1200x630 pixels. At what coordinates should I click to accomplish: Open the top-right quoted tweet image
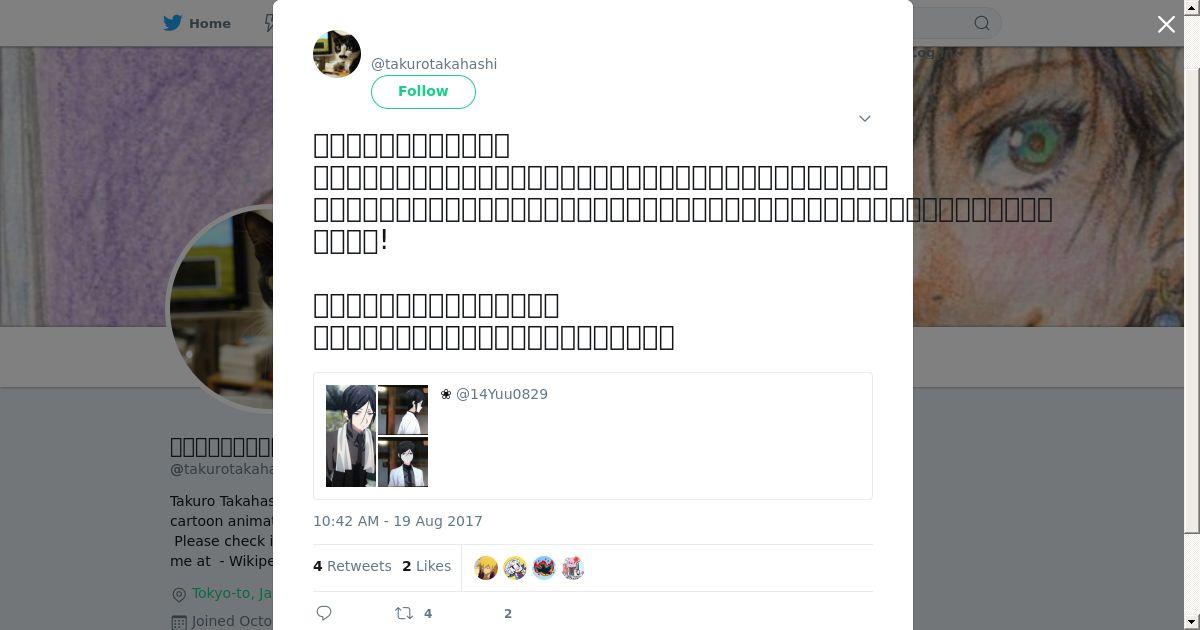403,410
